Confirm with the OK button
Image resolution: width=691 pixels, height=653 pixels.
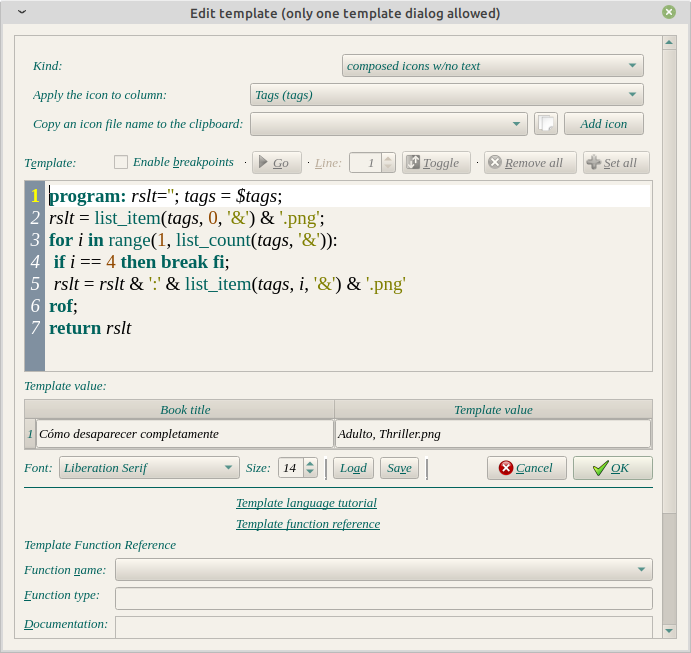(x=613, y=467)
